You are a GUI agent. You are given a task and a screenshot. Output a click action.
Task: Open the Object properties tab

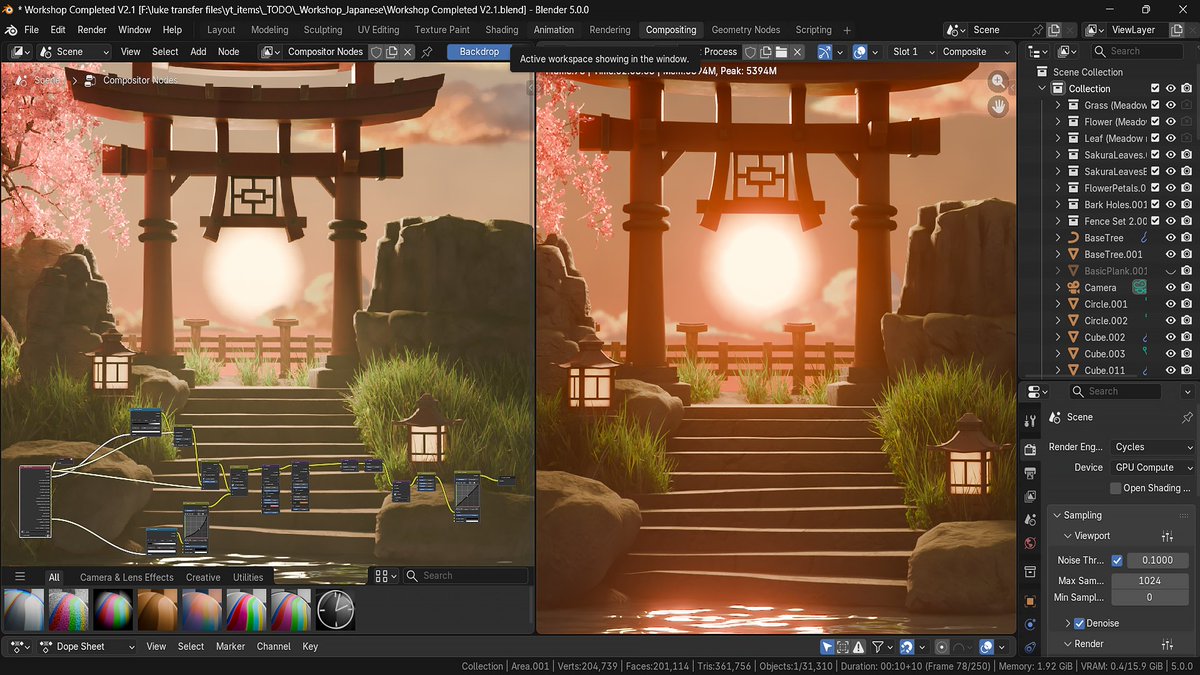tap(1030, 601)
